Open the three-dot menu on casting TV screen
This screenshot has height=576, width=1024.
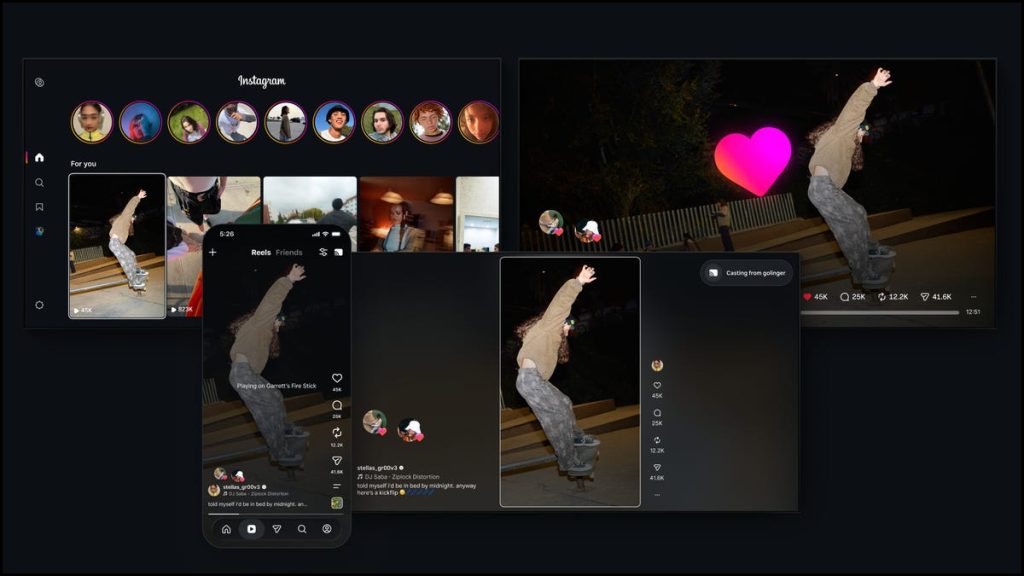(657, 495)
